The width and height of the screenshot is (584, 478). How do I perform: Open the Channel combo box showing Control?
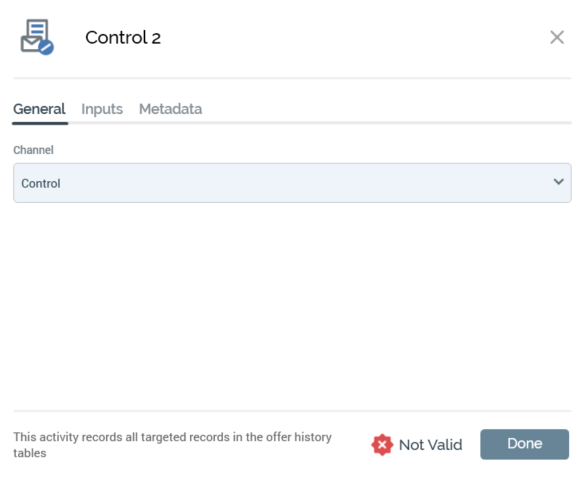(292, 183)
